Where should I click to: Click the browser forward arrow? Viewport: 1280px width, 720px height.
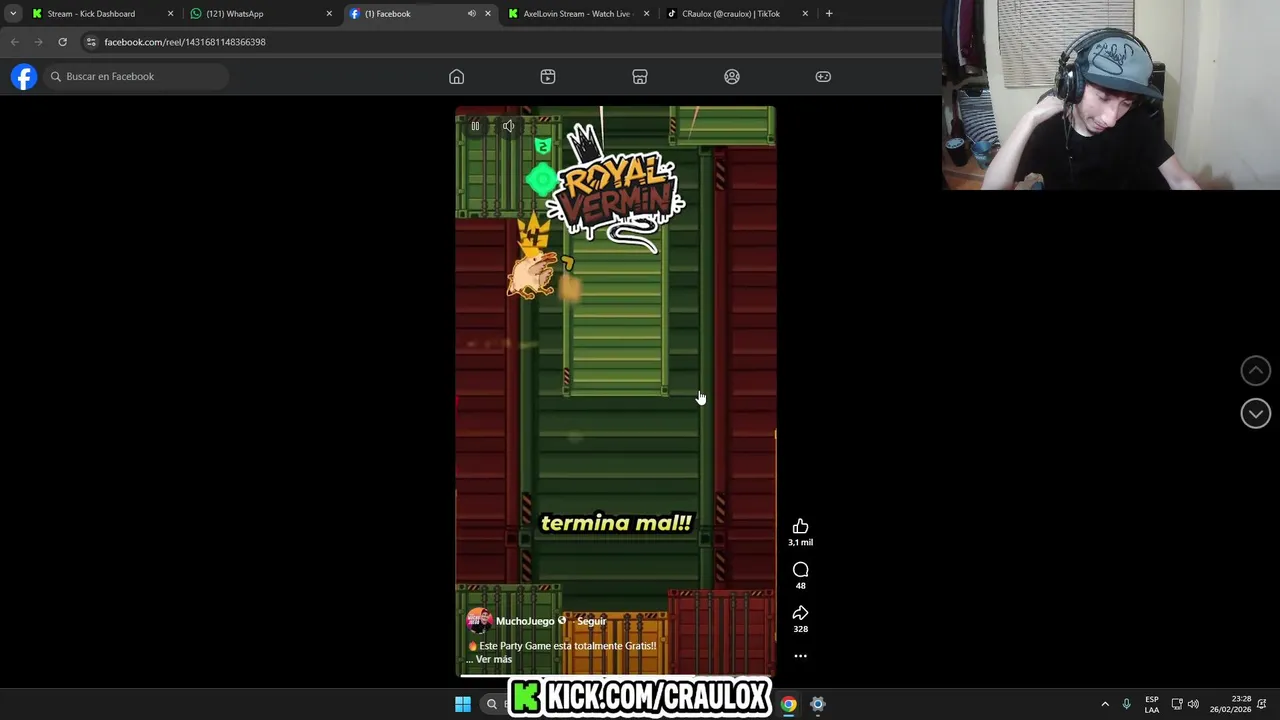(38, 42)
